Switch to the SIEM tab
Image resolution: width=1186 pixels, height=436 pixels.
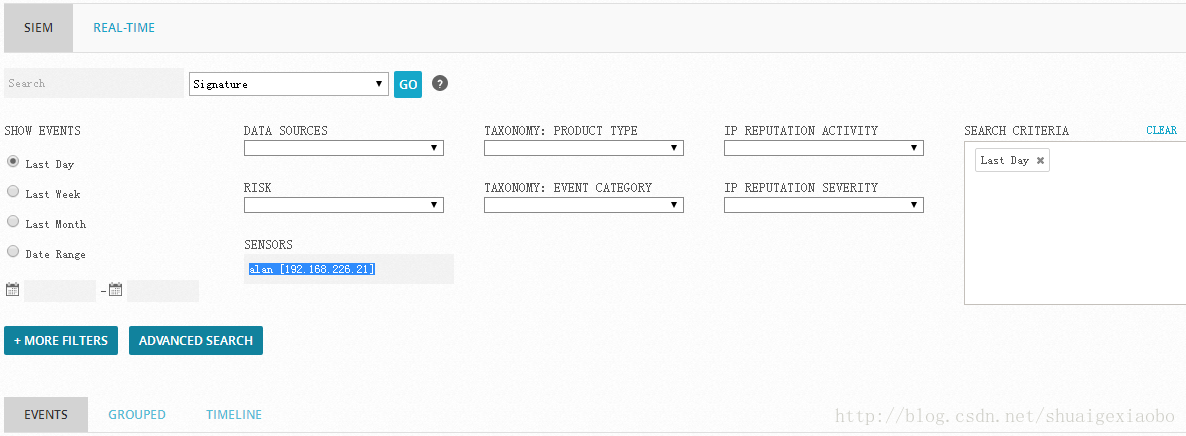tap(39, 28)
